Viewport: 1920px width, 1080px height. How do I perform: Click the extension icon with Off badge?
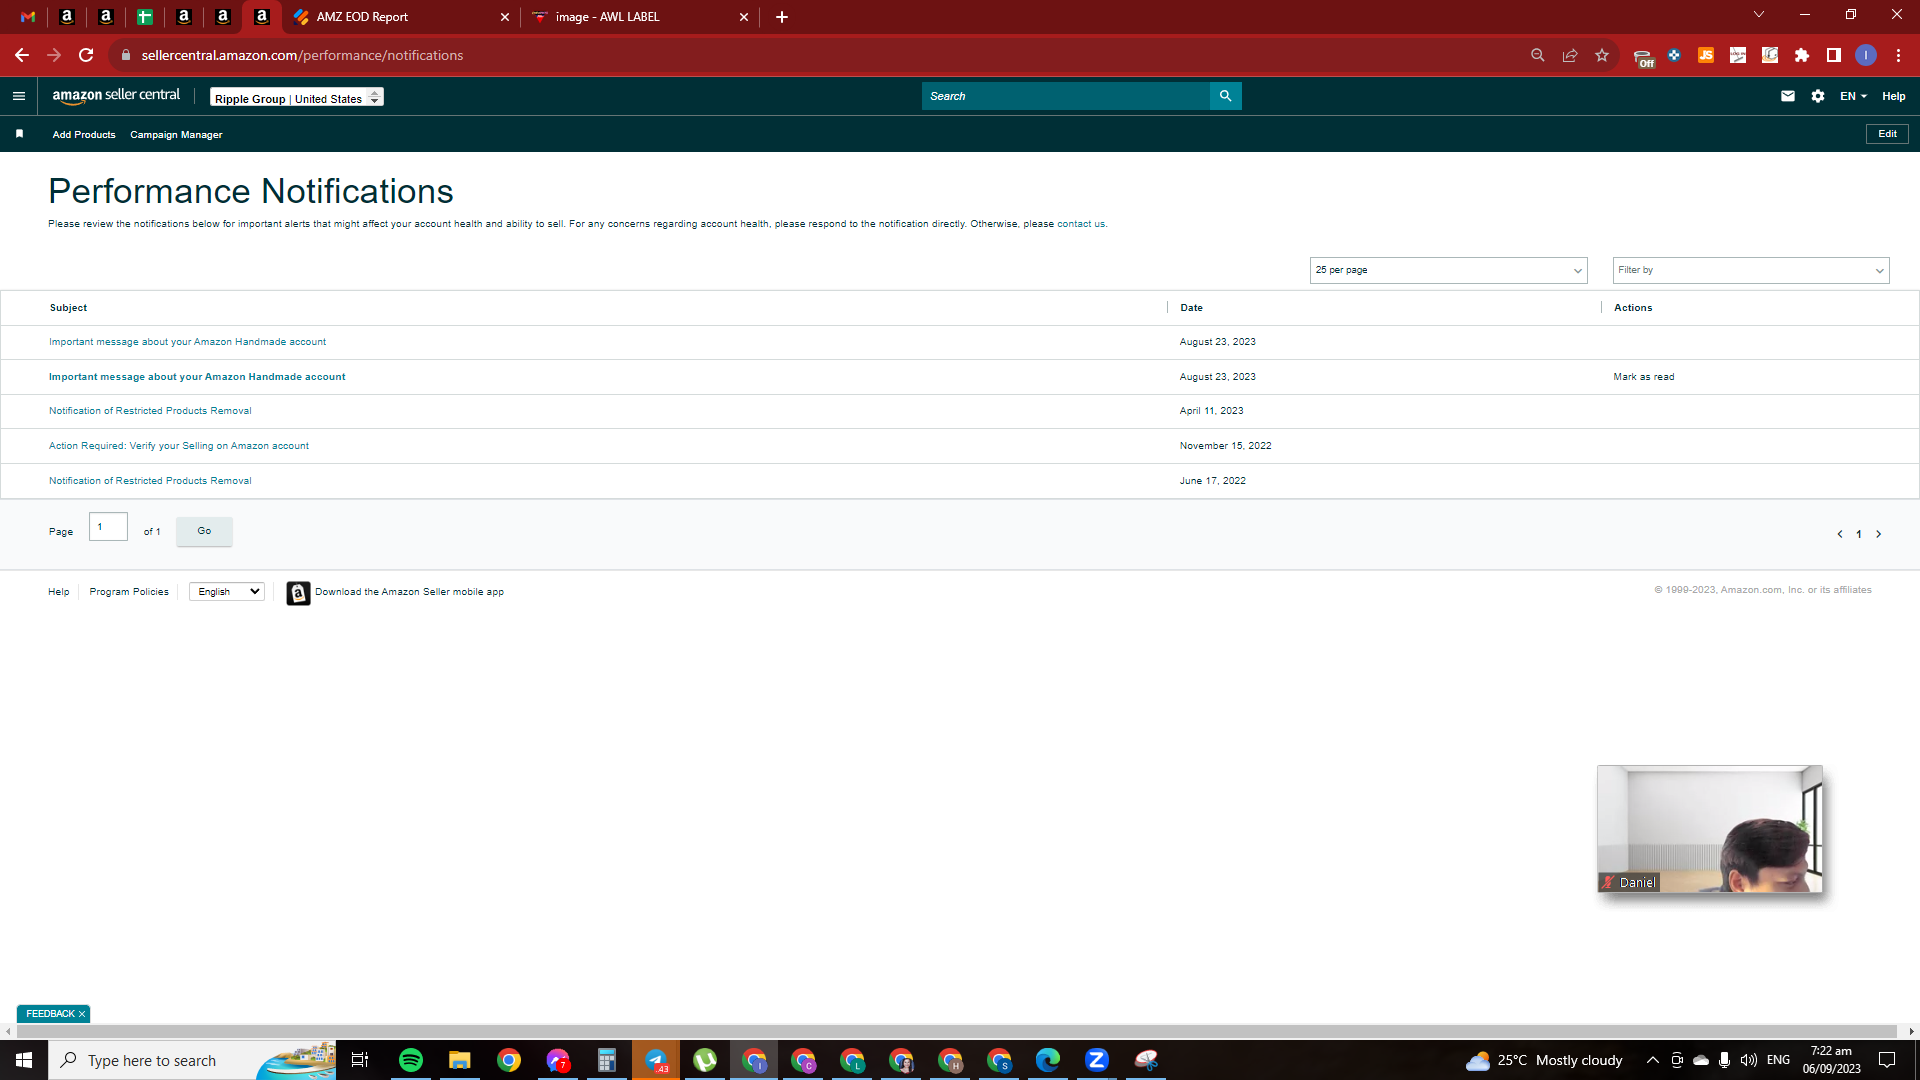1643,57
